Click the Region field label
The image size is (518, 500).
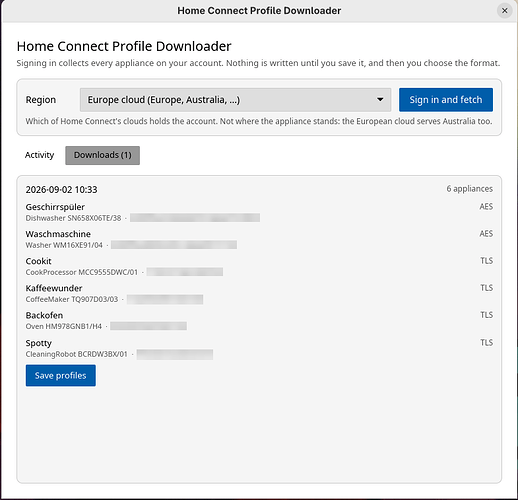(41, 100)
